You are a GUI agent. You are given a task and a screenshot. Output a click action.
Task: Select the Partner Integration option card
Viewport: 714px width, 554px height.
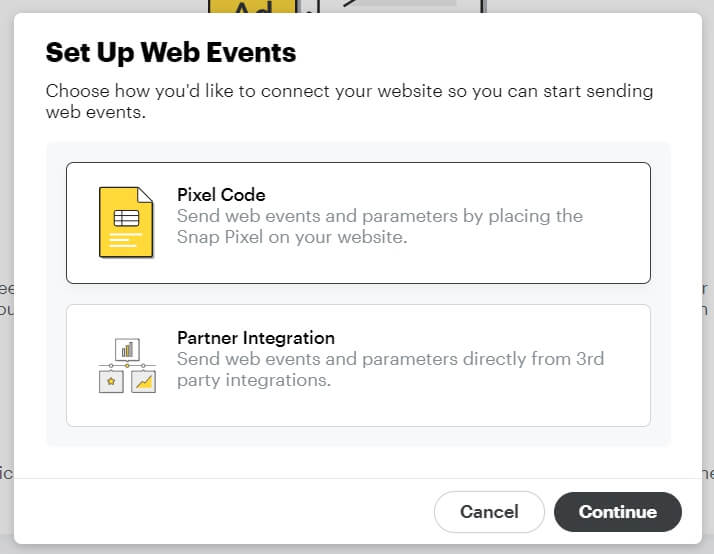pyautogui.click(x=358, y=366)
